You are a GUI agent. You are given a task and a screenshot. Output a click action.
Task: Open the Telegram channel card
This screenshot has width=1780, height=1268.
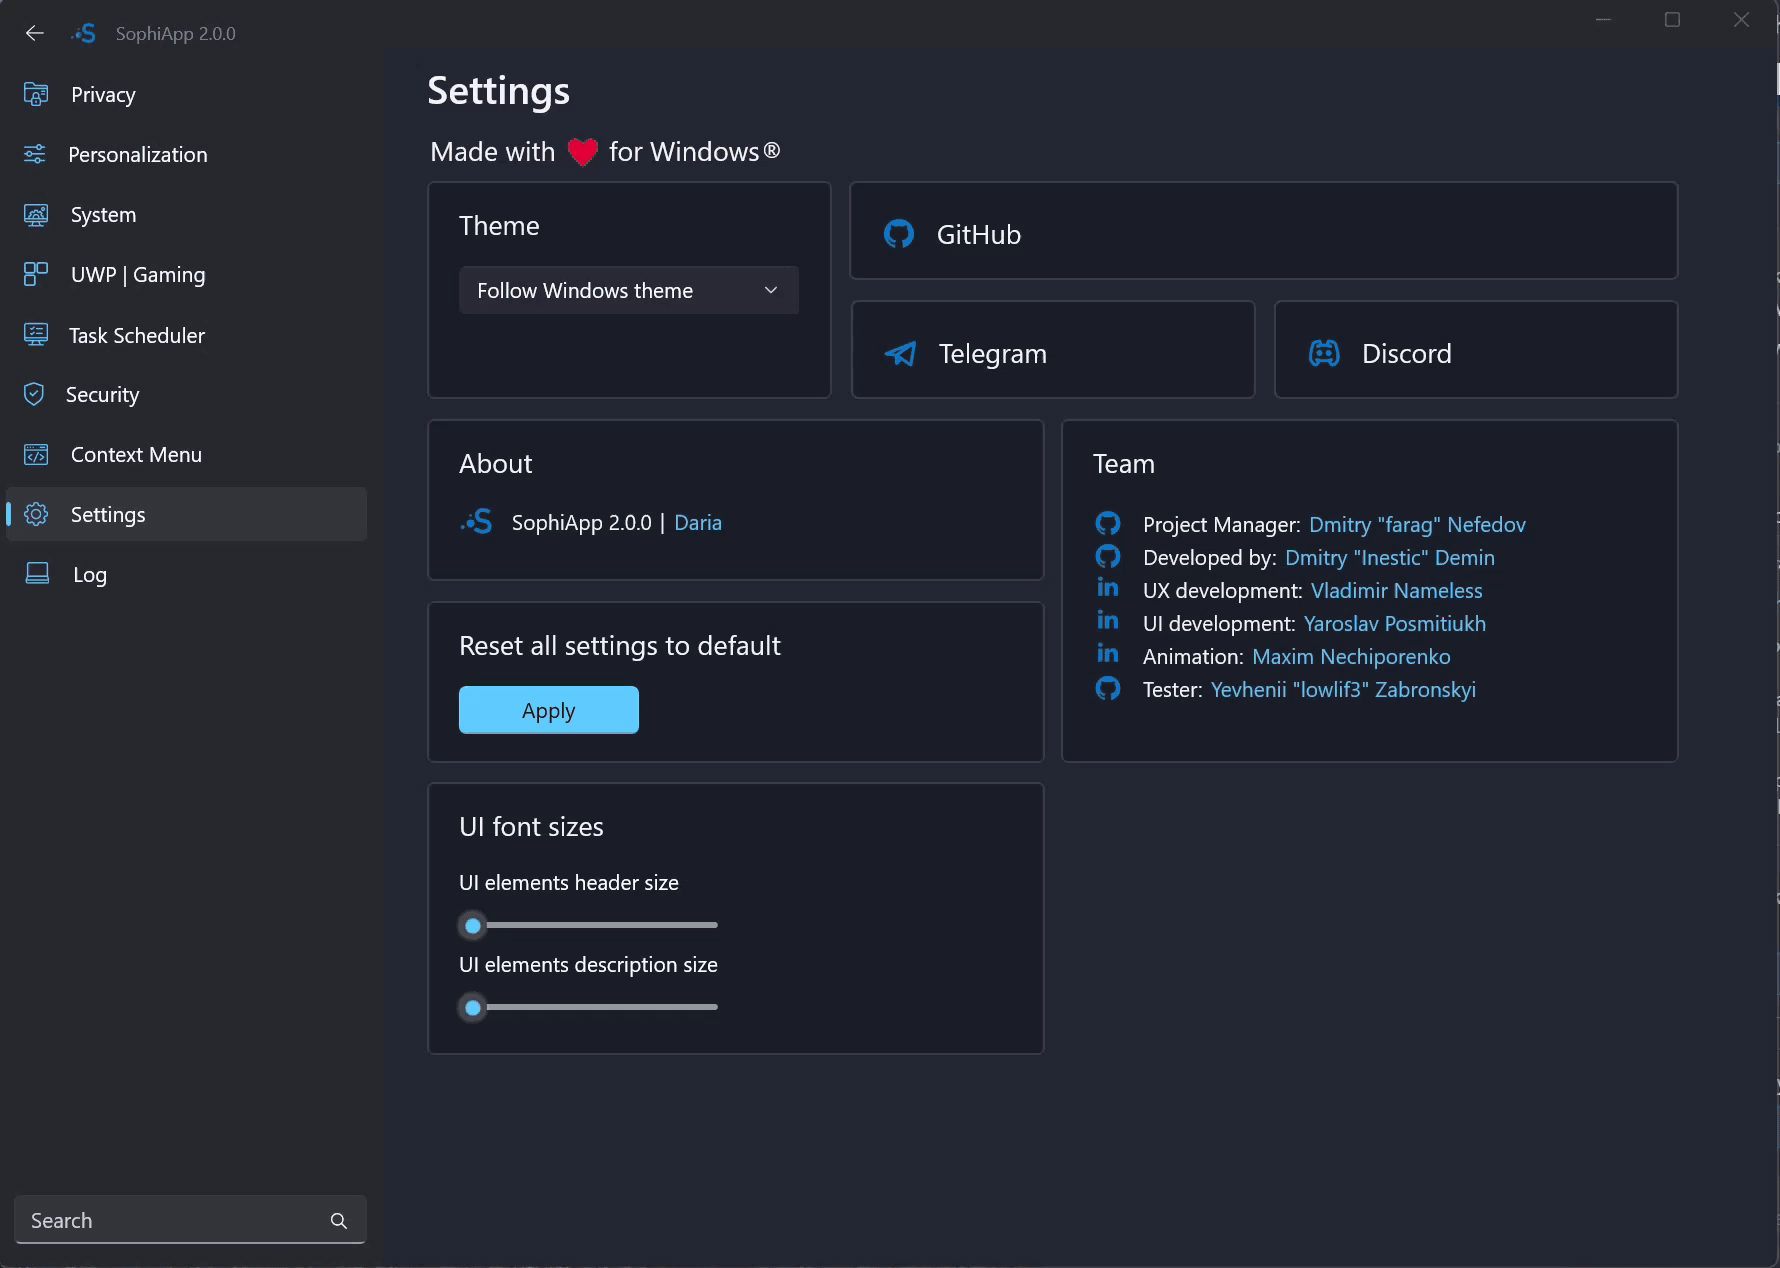pyautogui.click(x=1052, y=351)
